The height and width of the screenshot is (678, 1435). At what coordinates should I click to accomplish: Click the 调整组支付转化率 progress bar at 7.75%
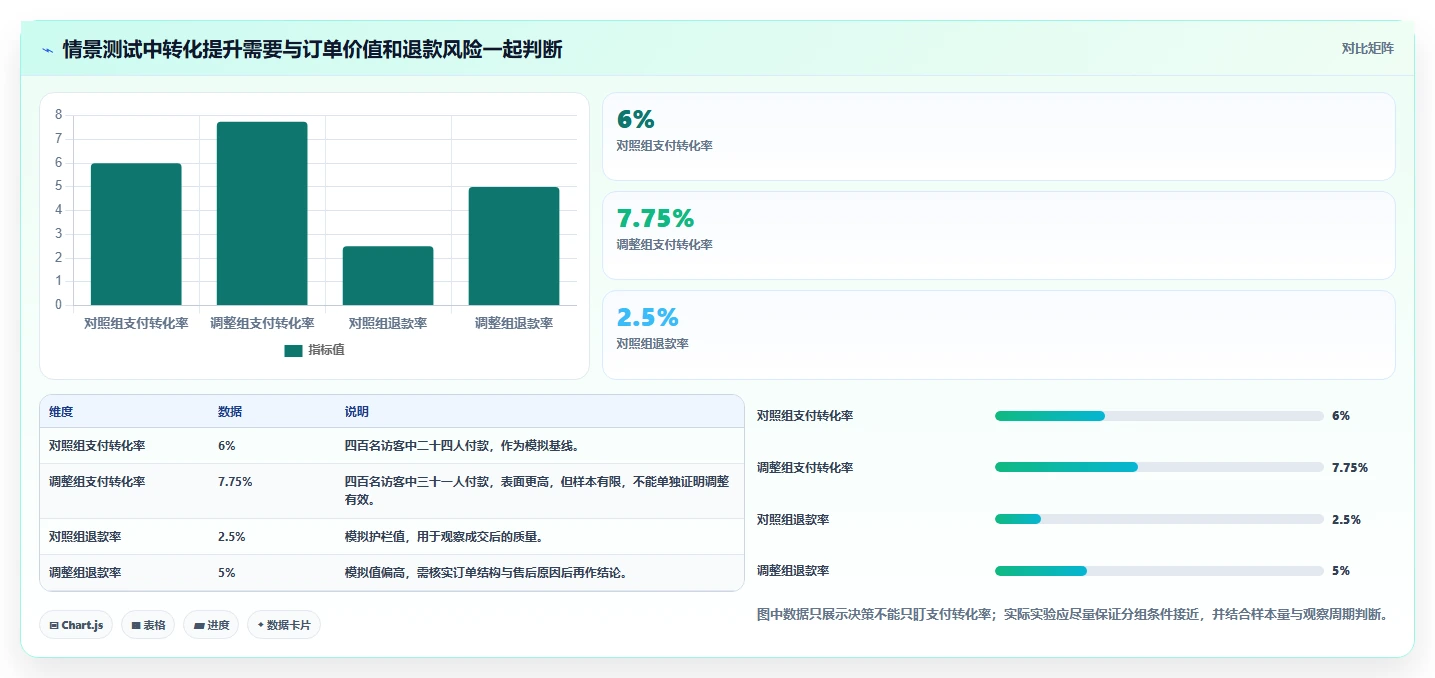(1159, 467)
